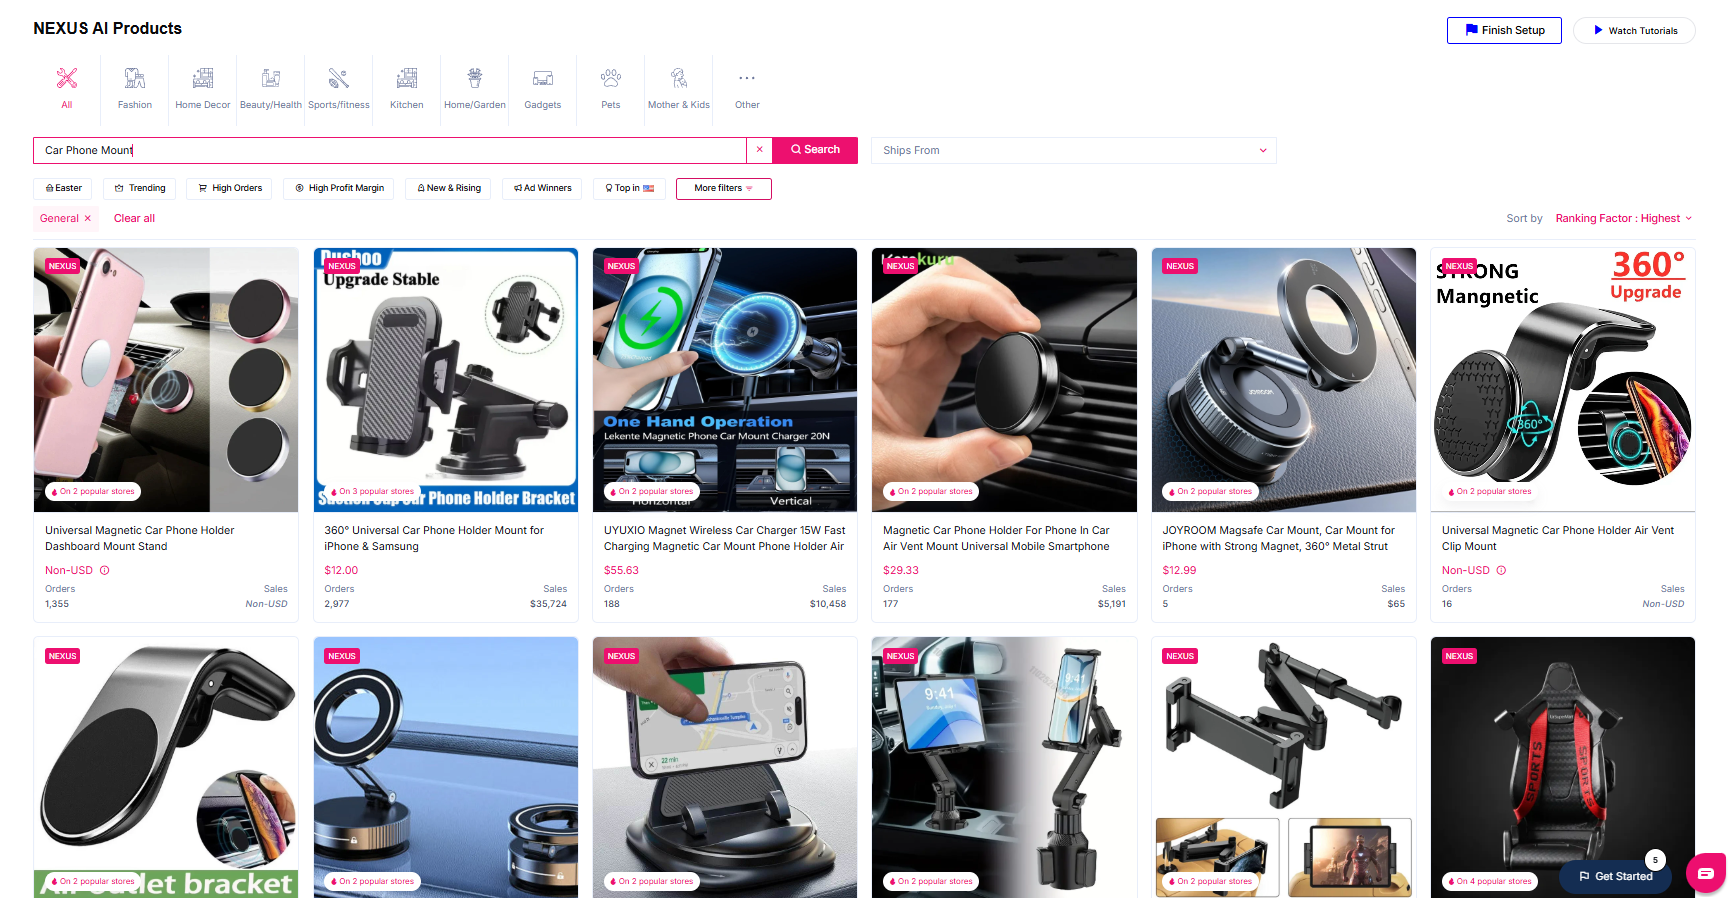The height and width of the screenshot is (898, 1733).
Task: Toggle the Trending filter
Action: coord(140,188)
